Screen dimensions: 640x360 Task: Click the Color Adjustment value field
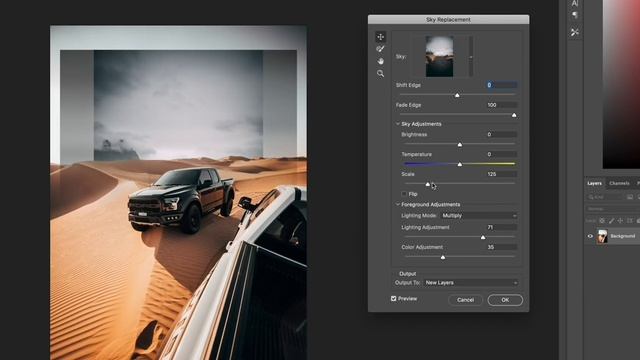click(502, 247)
